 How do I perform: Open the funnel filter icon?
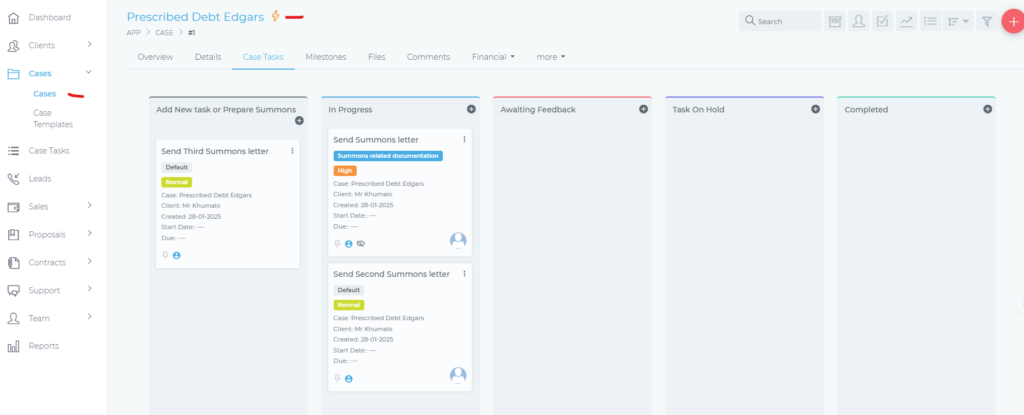tap(986, 21)
